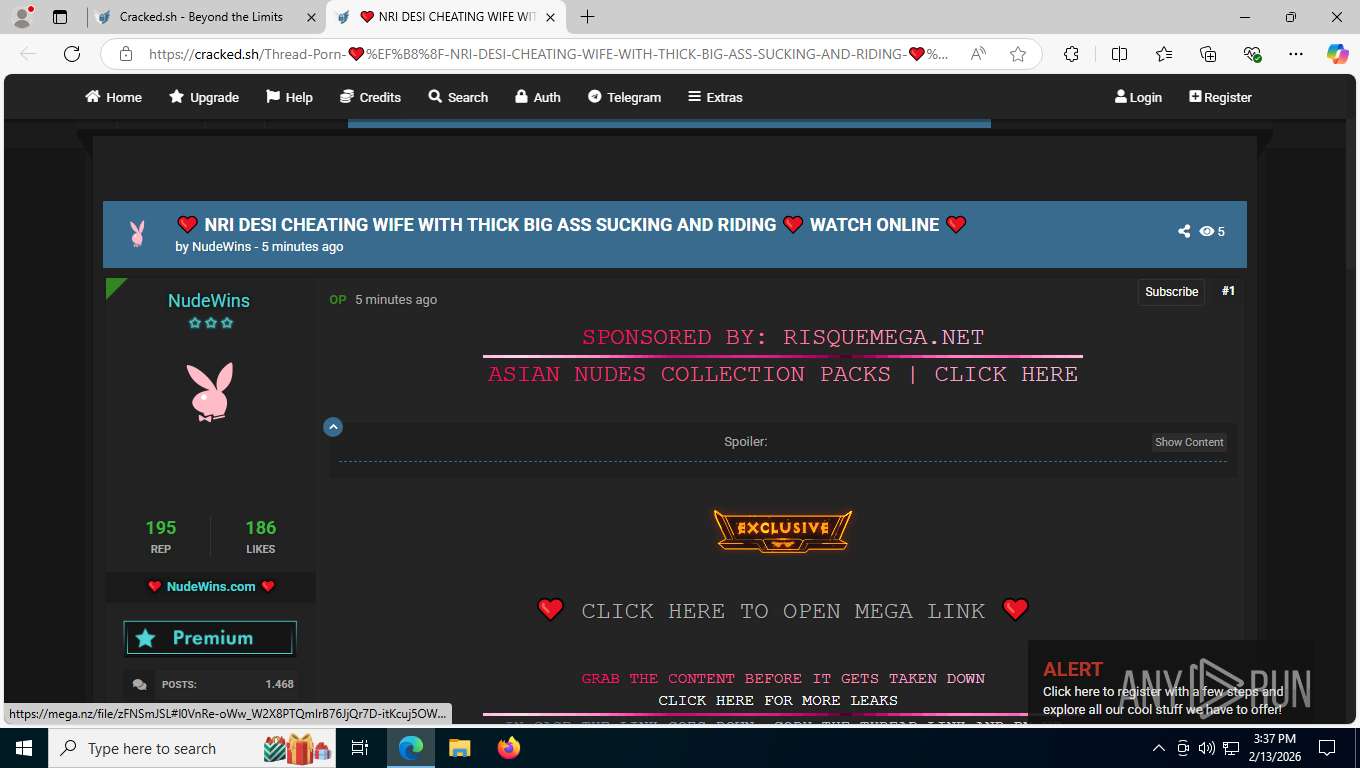Open Help in site navigation
This screenshot has height=768, width=1360.
289,97
